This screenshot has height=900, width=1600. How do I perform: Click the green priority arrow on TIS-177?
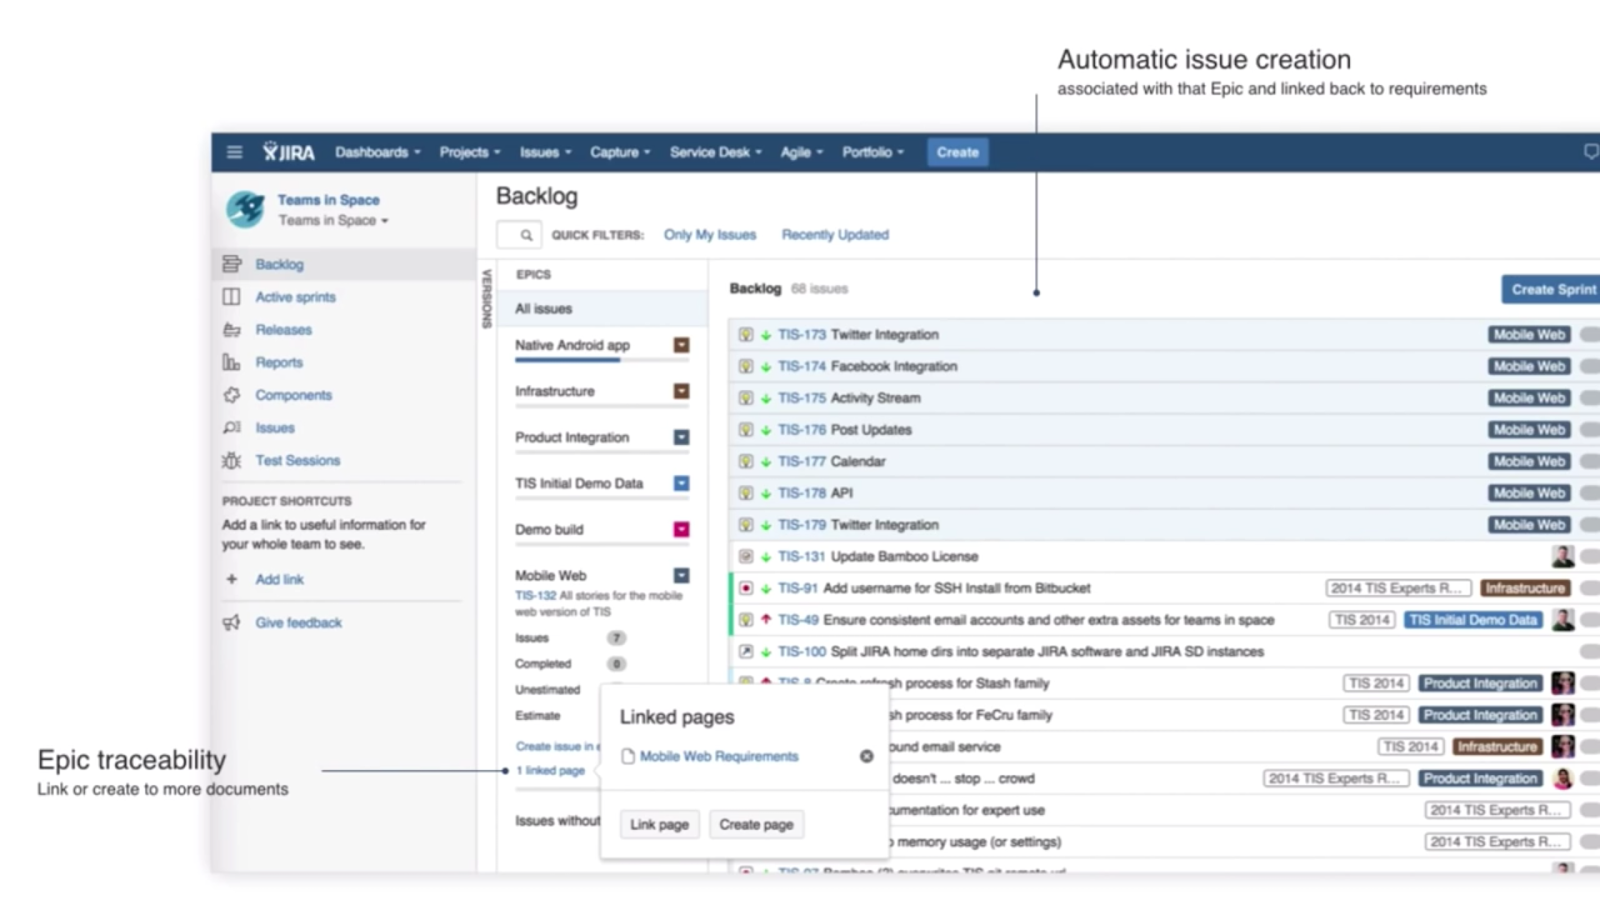766,462
